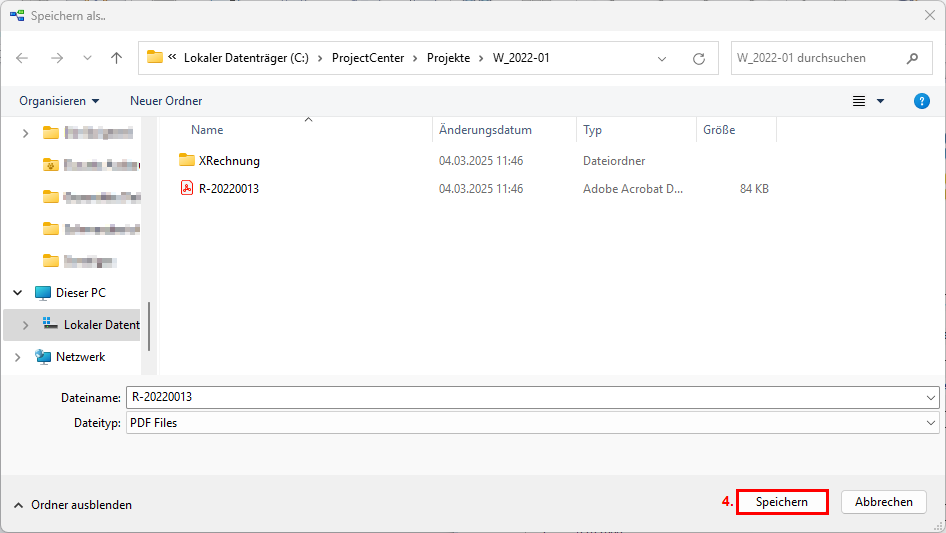Screen dimensions: 946x533
Task: Collapse the Dieser PC tree node
Action: tap(18, 293)
